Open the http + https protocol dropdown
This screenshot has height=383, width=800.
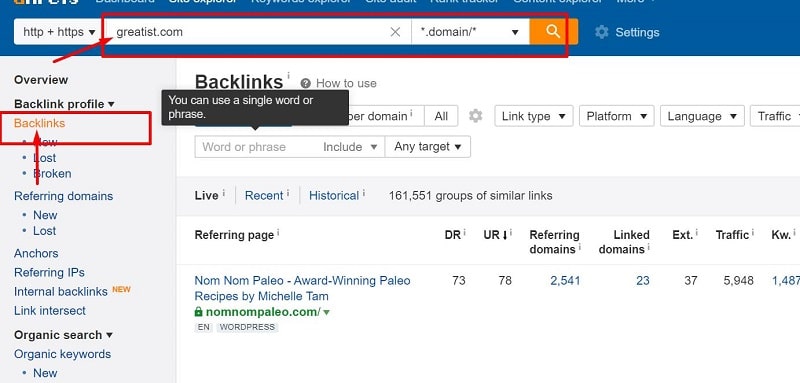pyautogui.click(x=59, y=32)
